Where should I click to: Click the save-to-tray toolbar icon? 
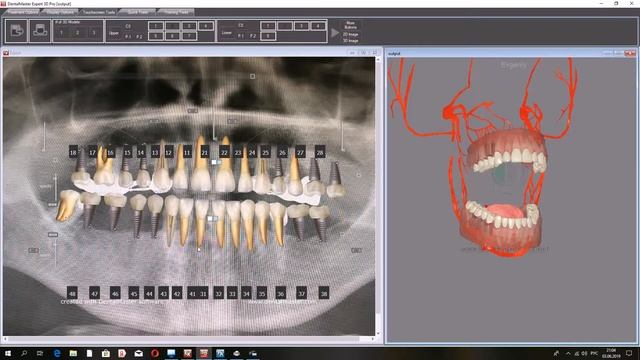(40, 31)
